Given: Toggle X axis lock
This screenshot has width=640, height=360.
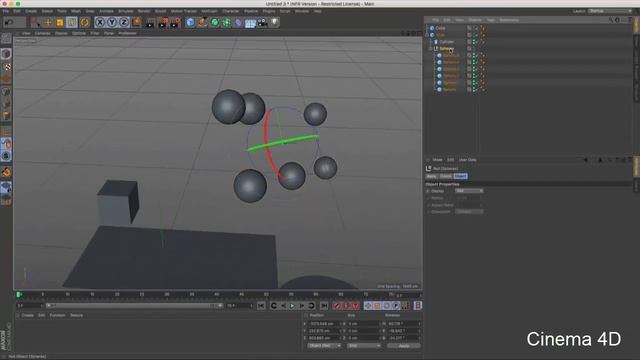Looking at the screenshot, I should tap(100, 22).
